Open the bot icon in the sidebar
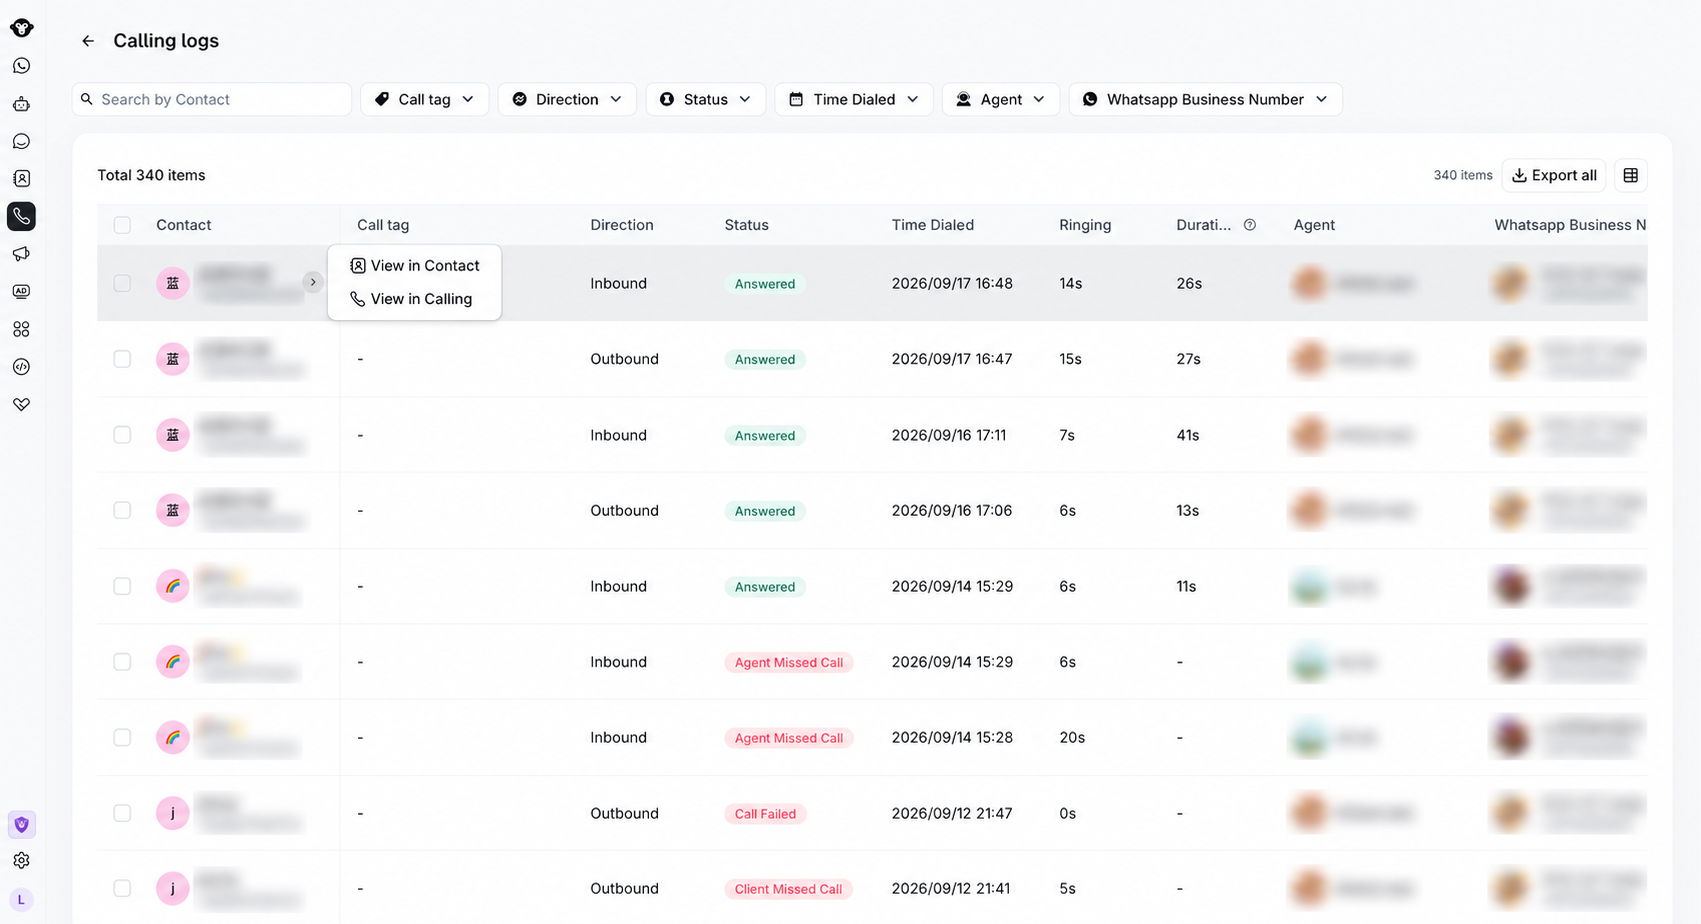 click(21, 104)
